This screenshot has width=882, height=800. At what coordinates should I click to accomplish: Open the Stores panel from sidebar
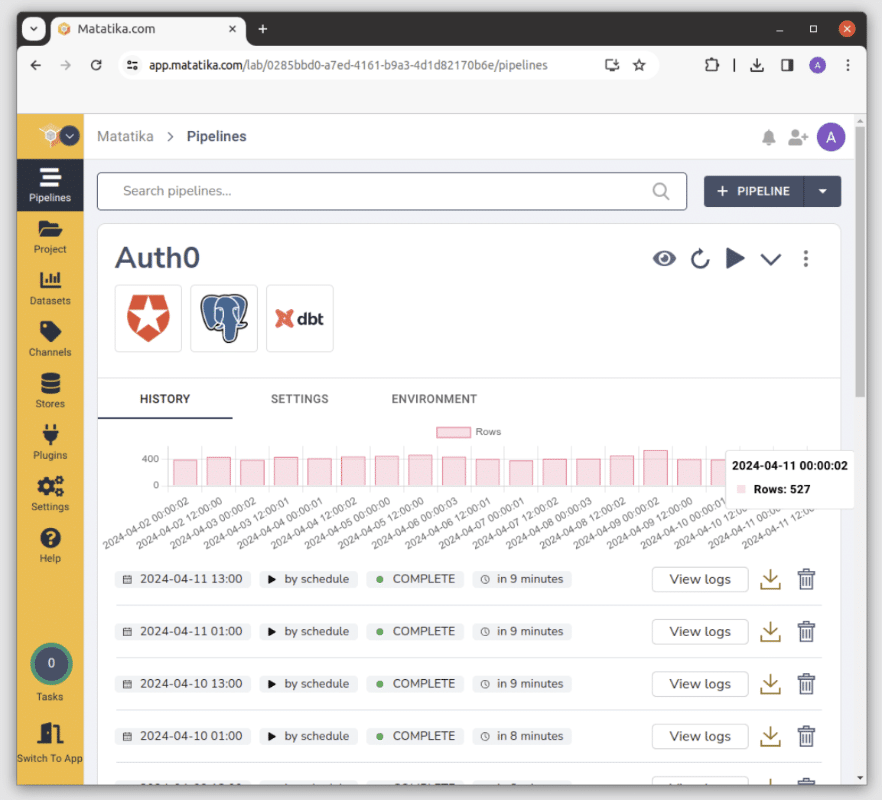tap(49, 390)
